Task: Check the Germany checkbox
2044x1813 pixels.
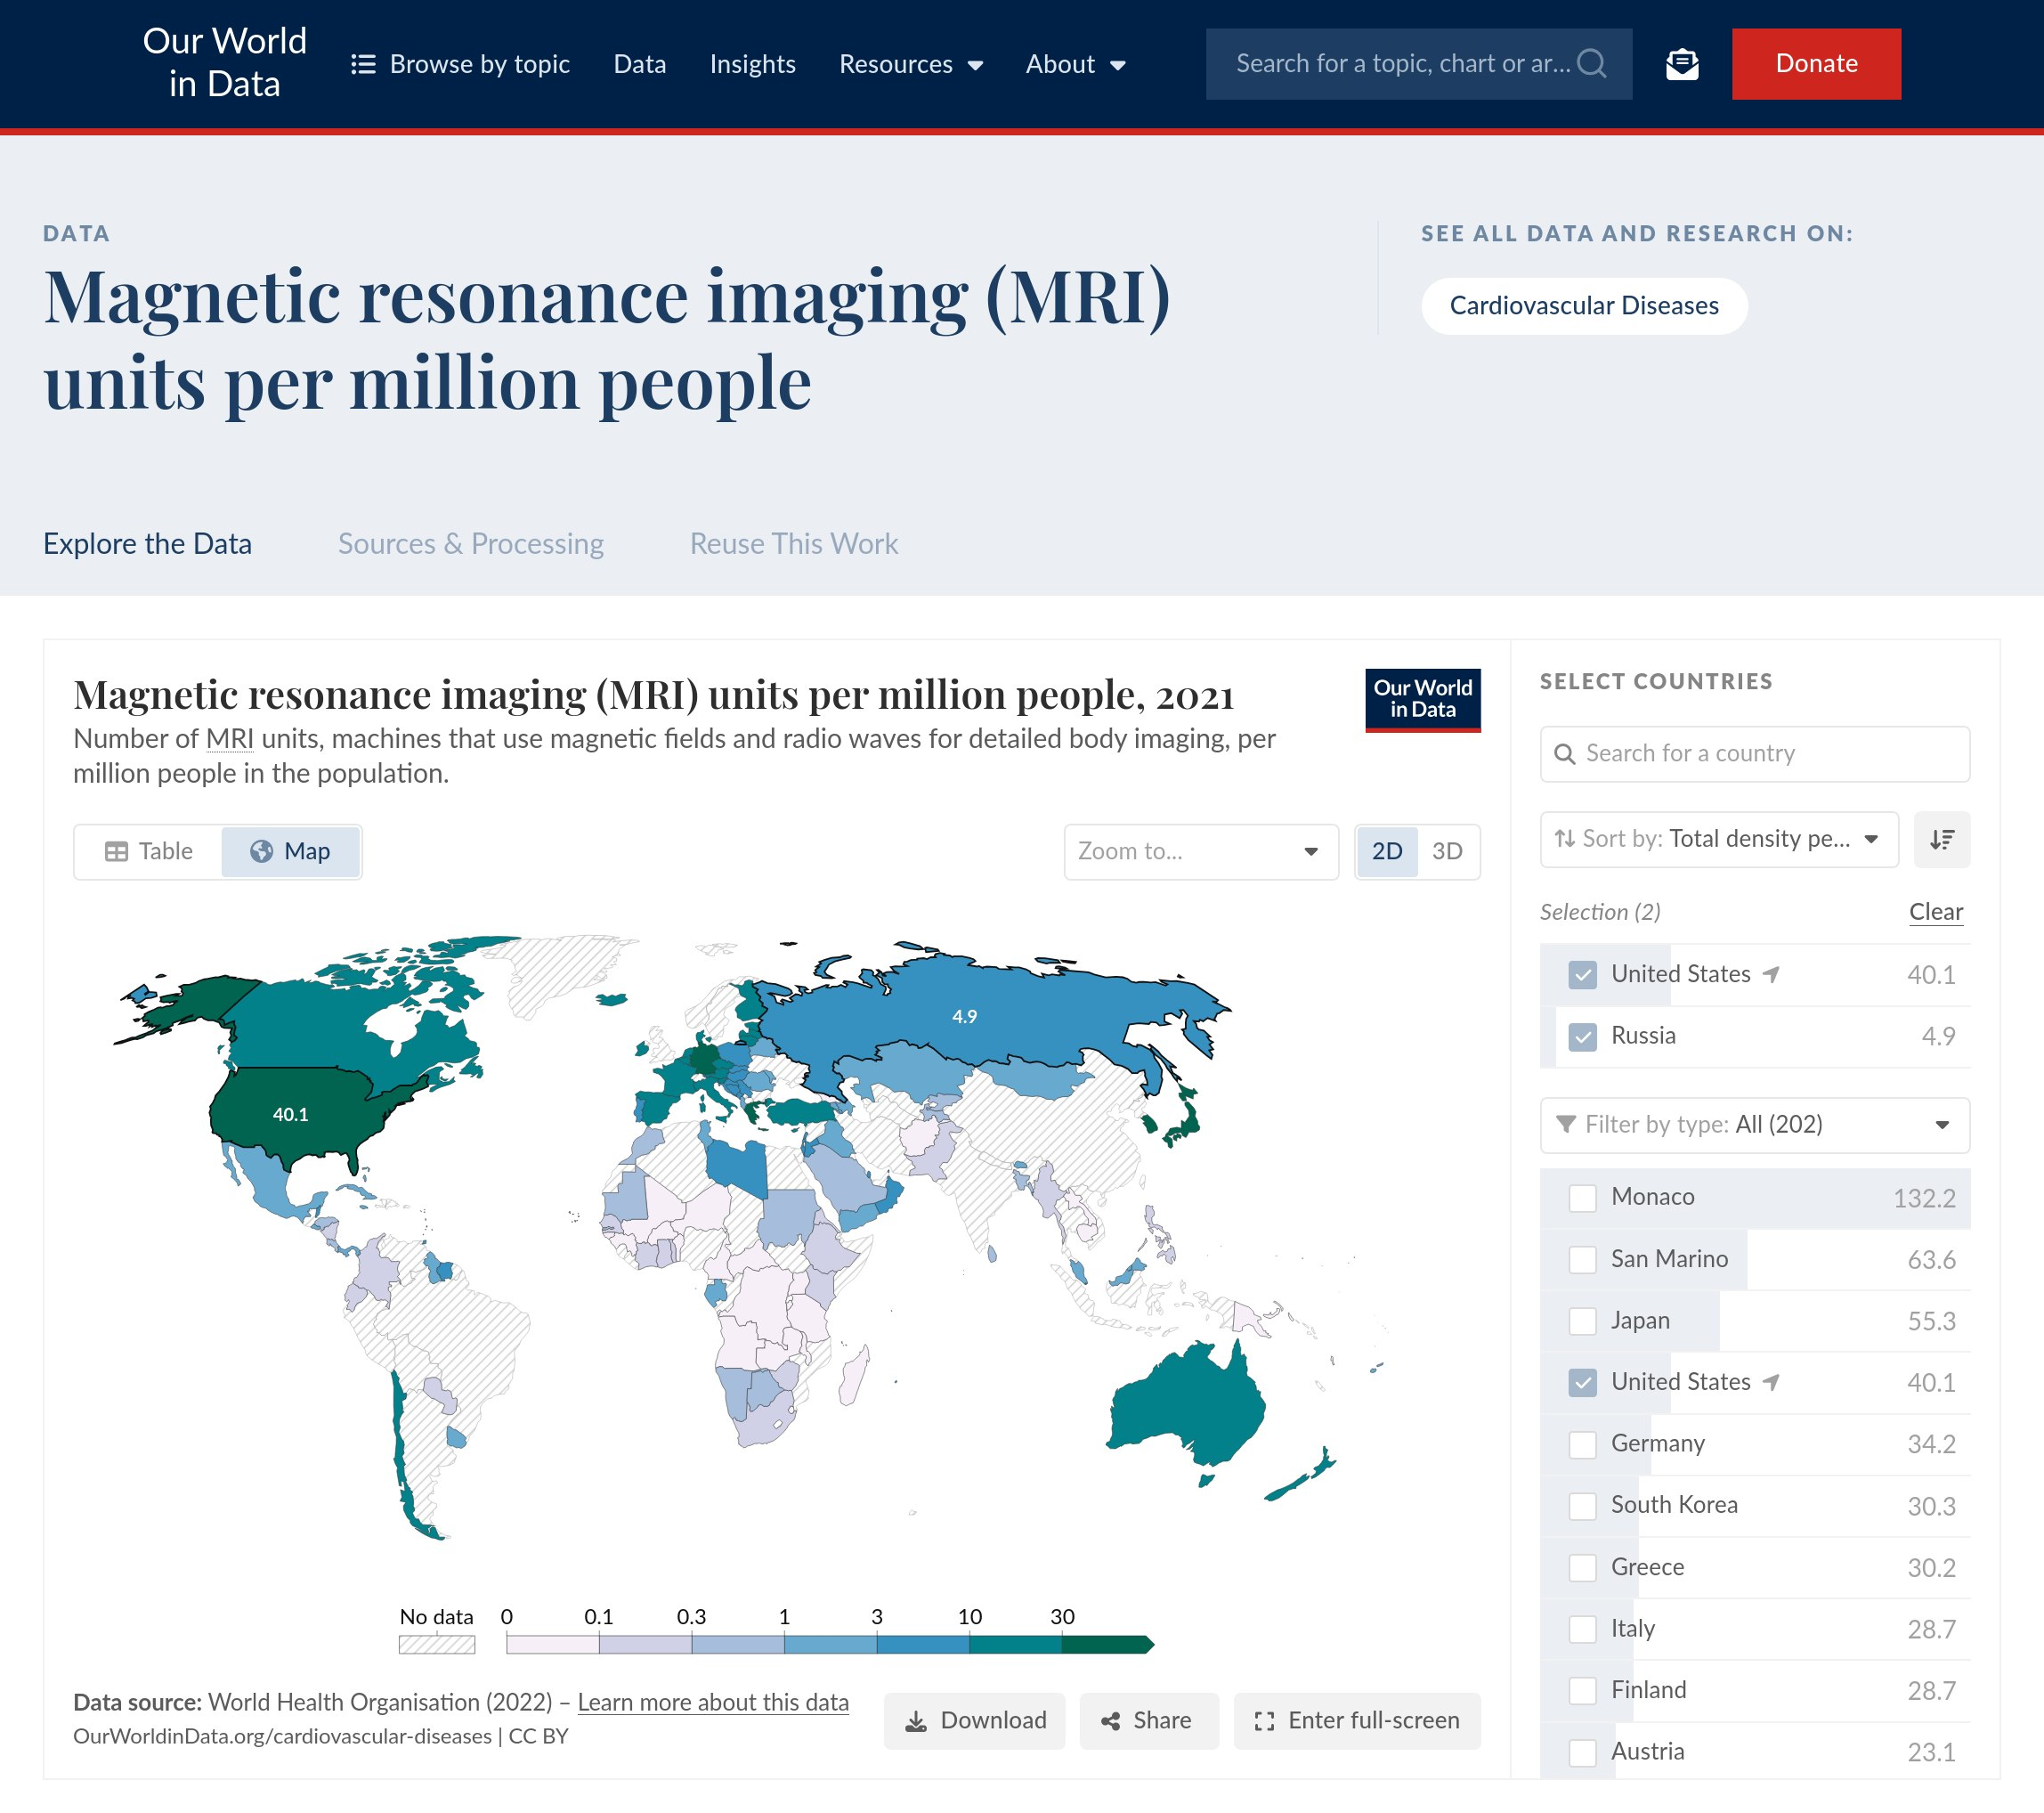Action: (1582, 1444)
